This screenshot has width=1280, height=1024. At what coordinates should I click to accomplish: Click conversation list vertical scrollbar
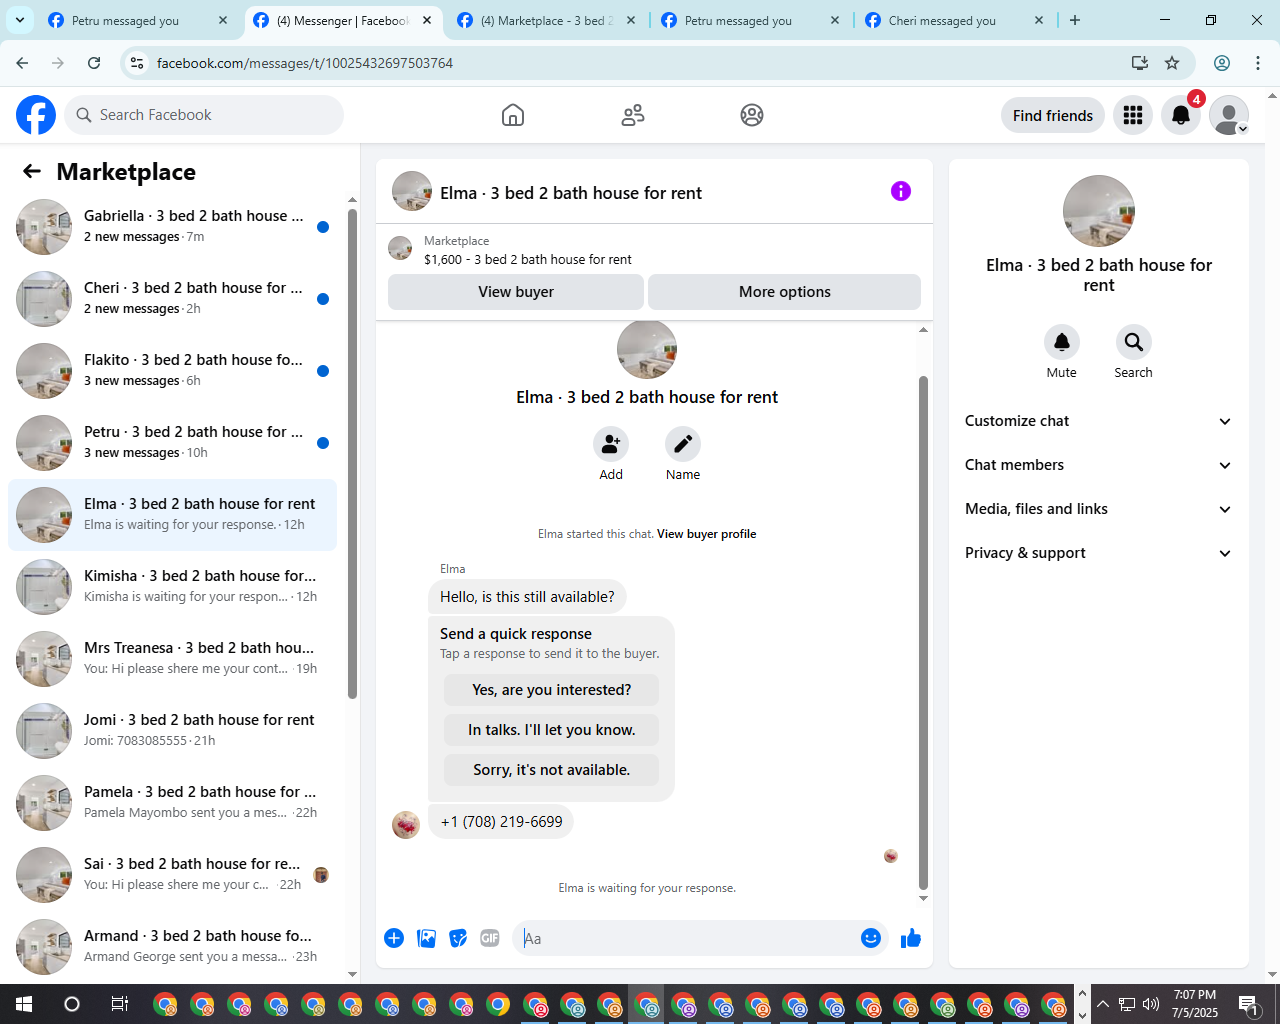(352, 453)
